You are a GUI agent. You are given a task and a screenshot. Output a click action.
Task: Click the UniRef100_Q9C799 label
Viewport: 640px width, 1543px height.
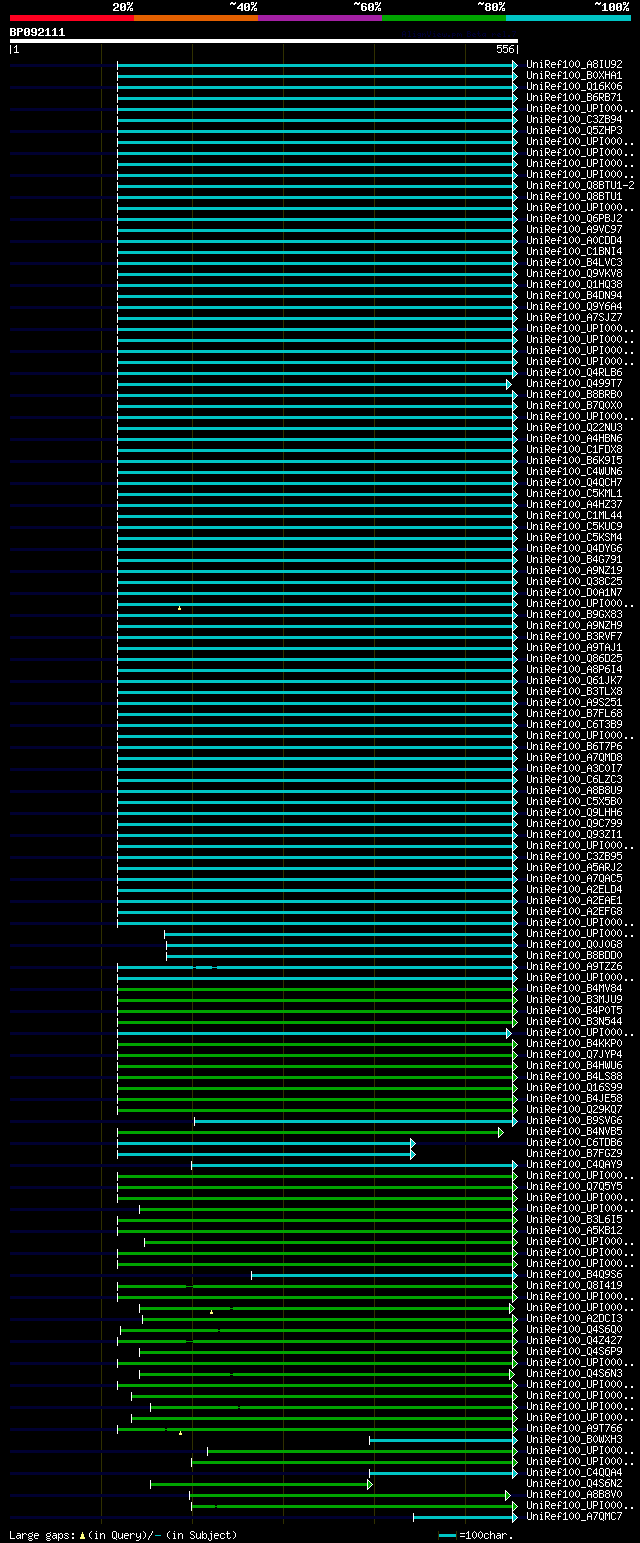pyautogui.click(x=574, y=824)
